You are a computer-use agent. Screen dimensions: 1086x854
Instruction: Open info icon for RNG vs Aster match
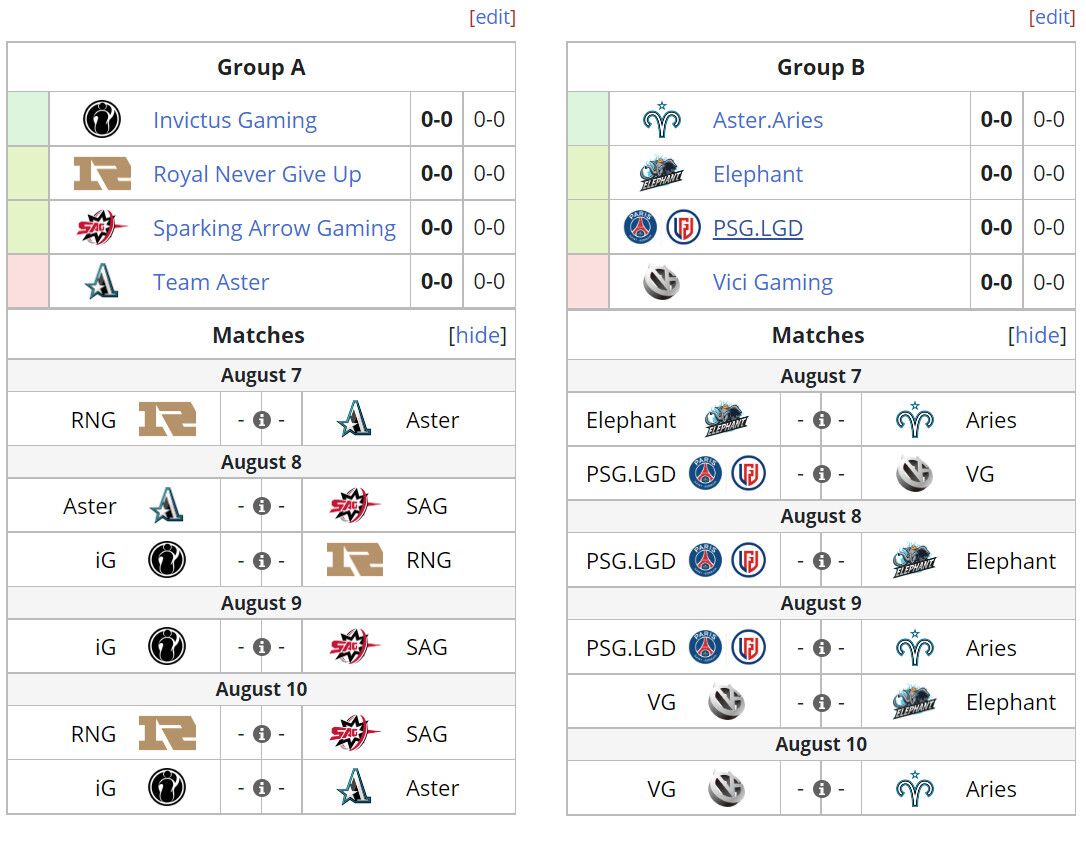(262, 420)
